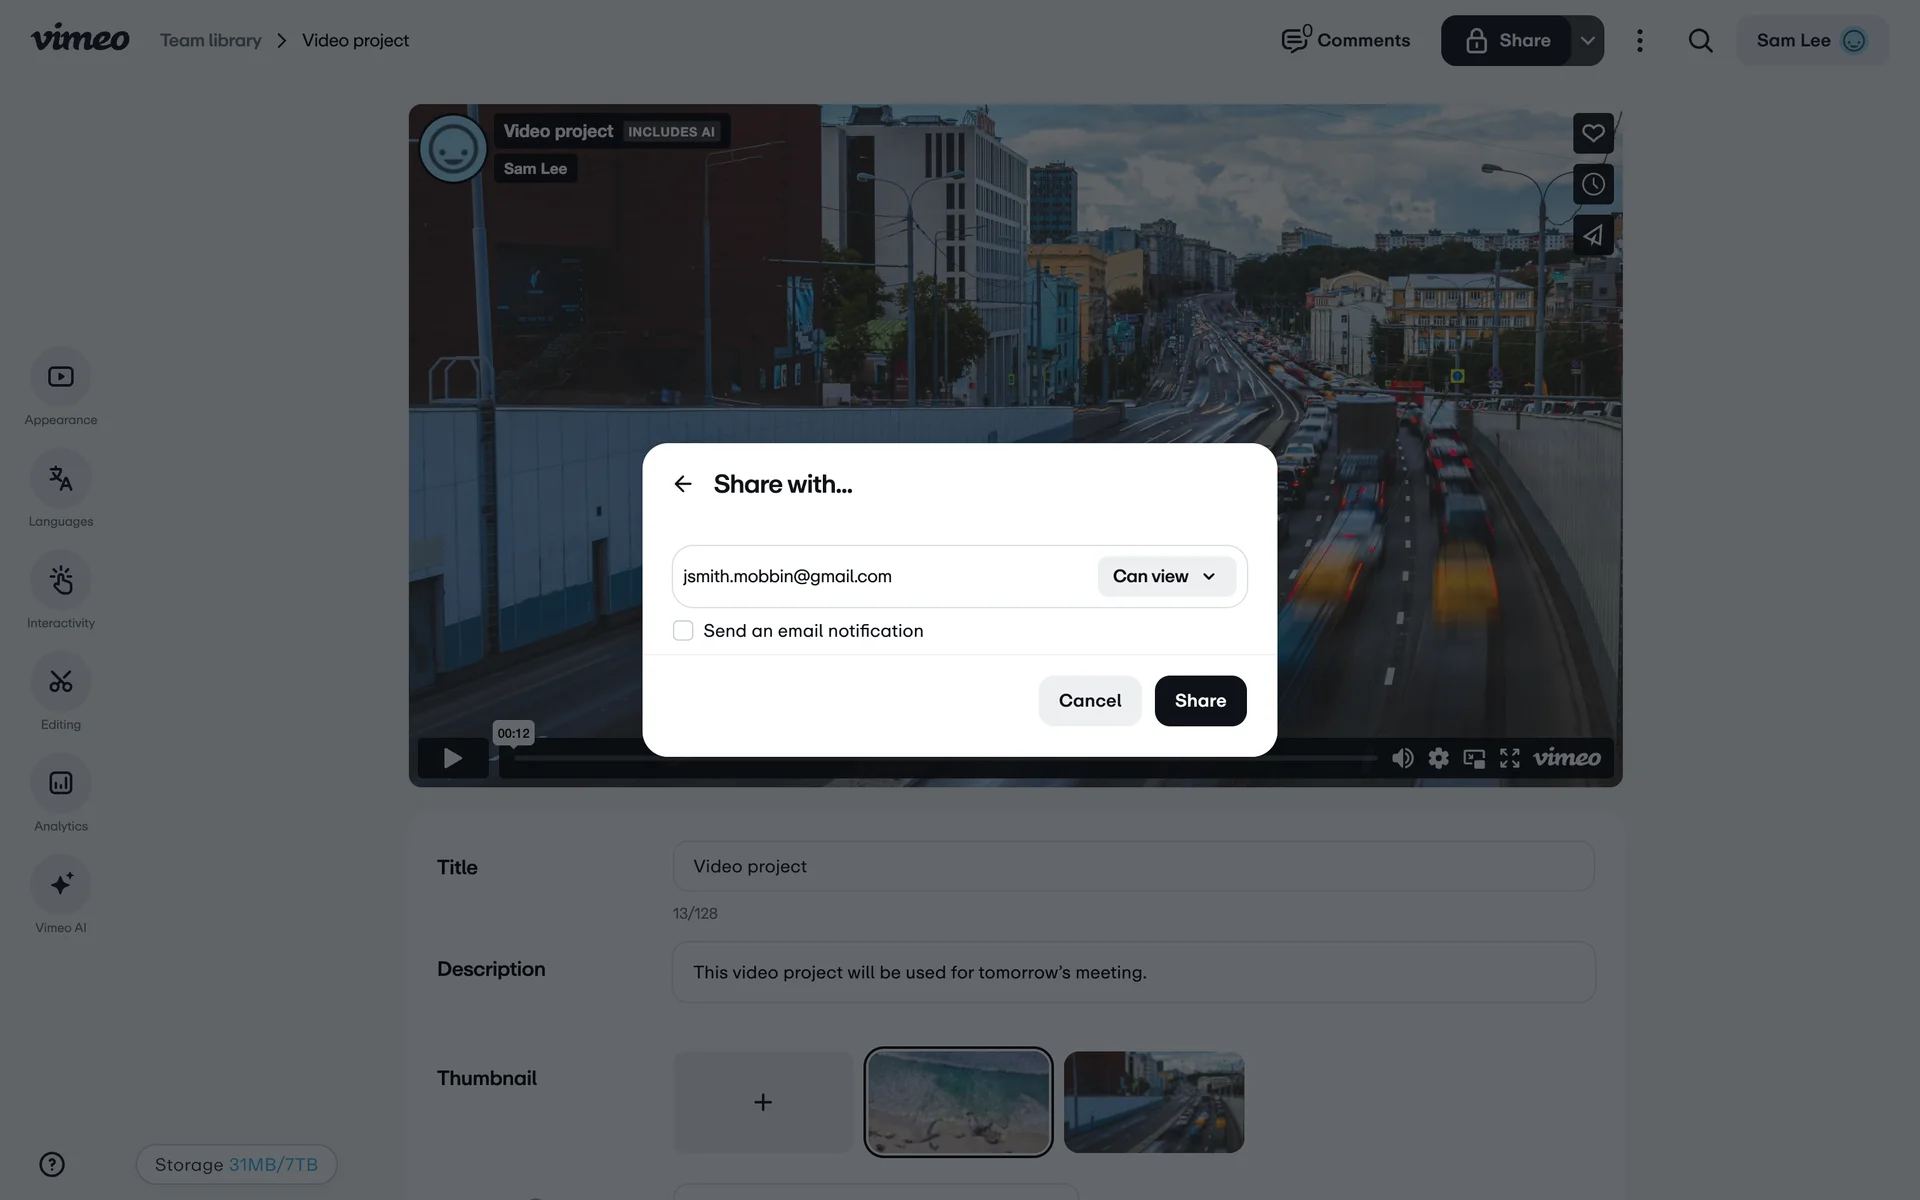Viewport: 1920px width, 1200px height.
Task: Open the Sam Lee account menu
Action: [x=1811, y=41]
